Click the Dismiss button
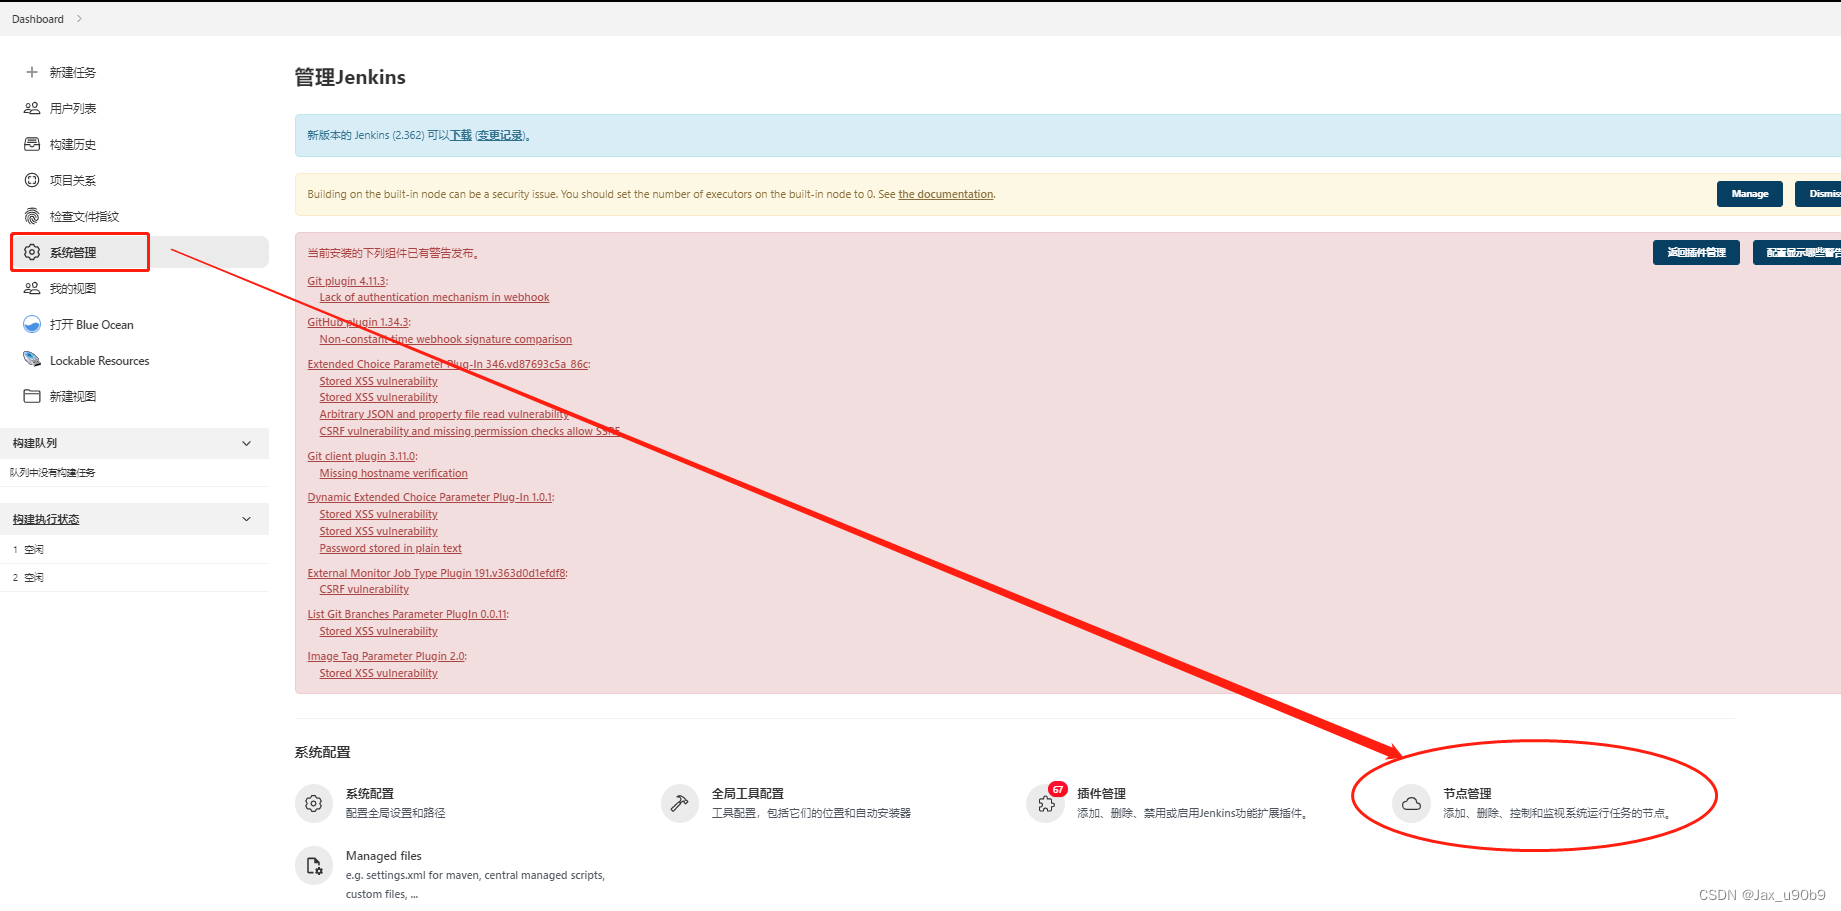1841x911 pixels. point(1818,194)
